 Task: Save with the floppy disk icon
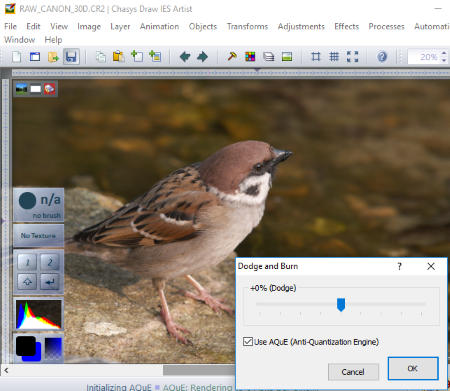[x=71, y=57]
